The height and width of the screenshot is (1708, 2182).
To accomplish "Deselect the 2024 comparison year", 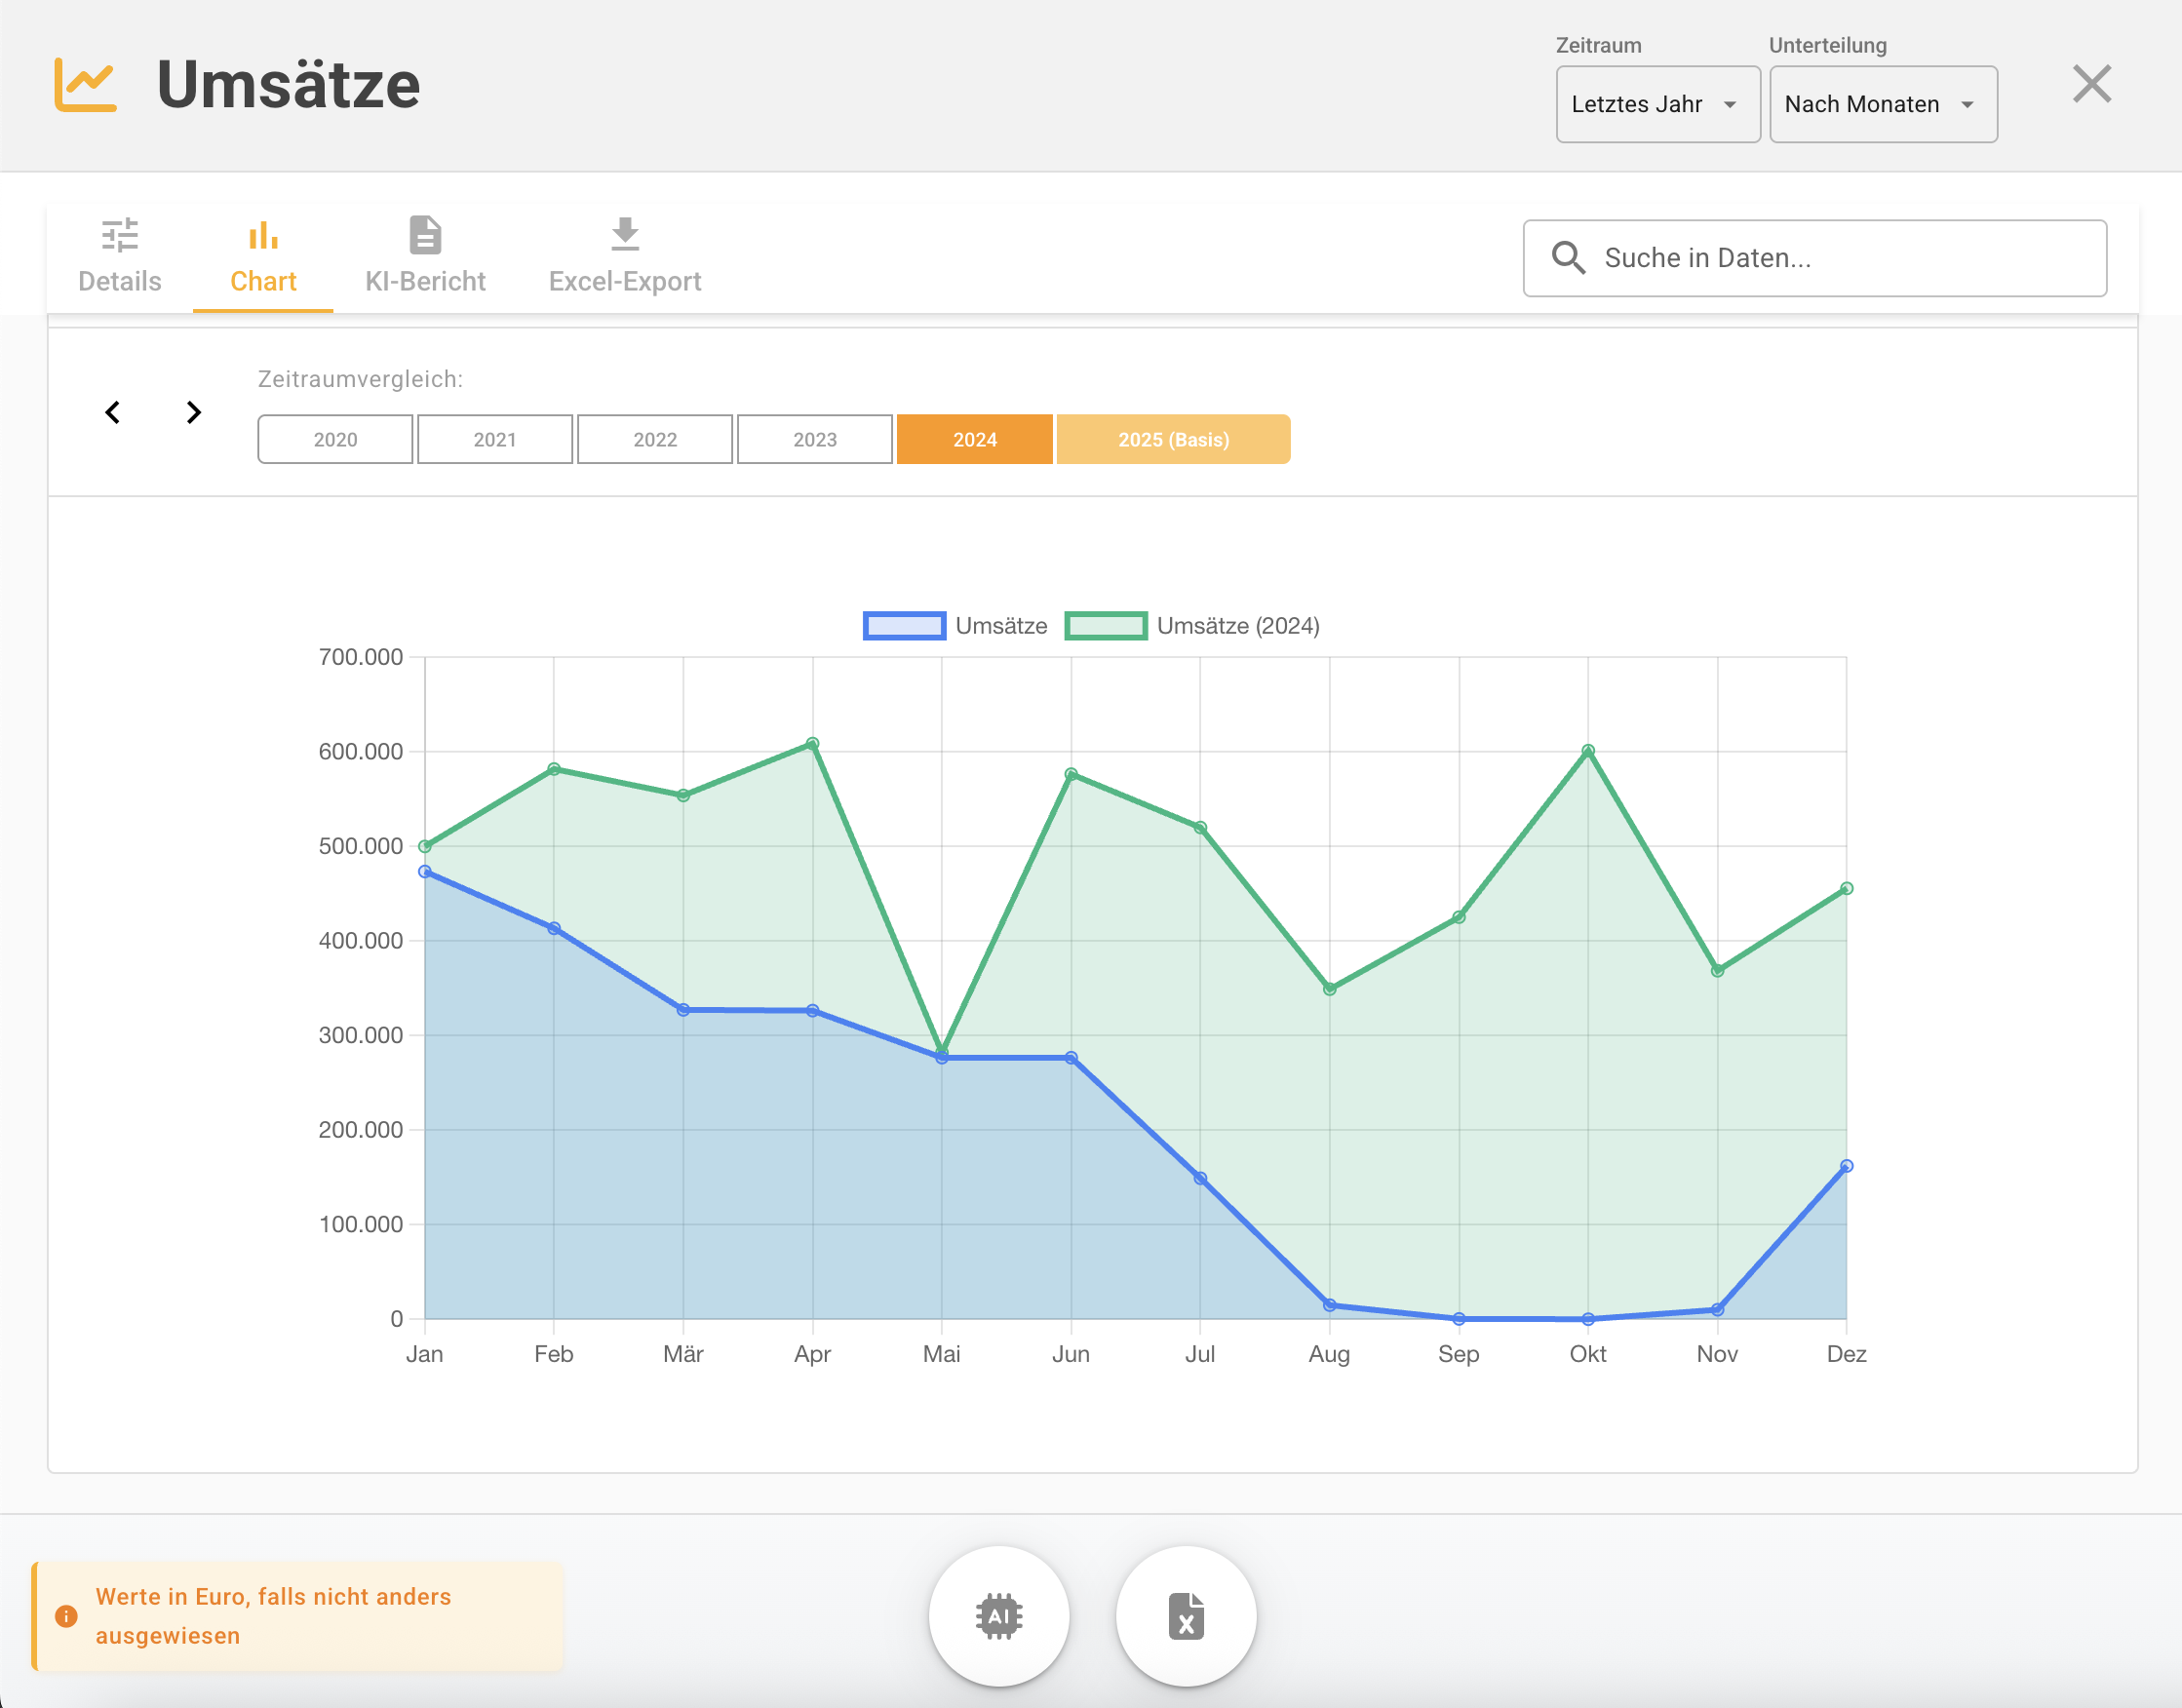I will tap(974, 438).
